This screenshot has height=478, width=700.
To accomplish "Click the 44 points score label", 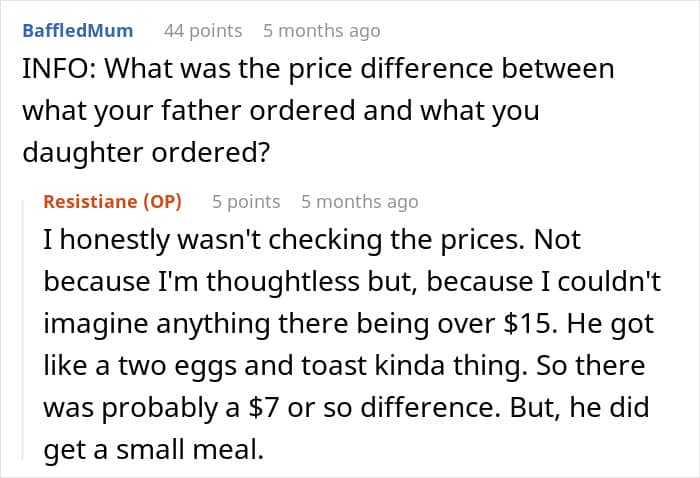I will pyautogui.click(x=203, y=31).
